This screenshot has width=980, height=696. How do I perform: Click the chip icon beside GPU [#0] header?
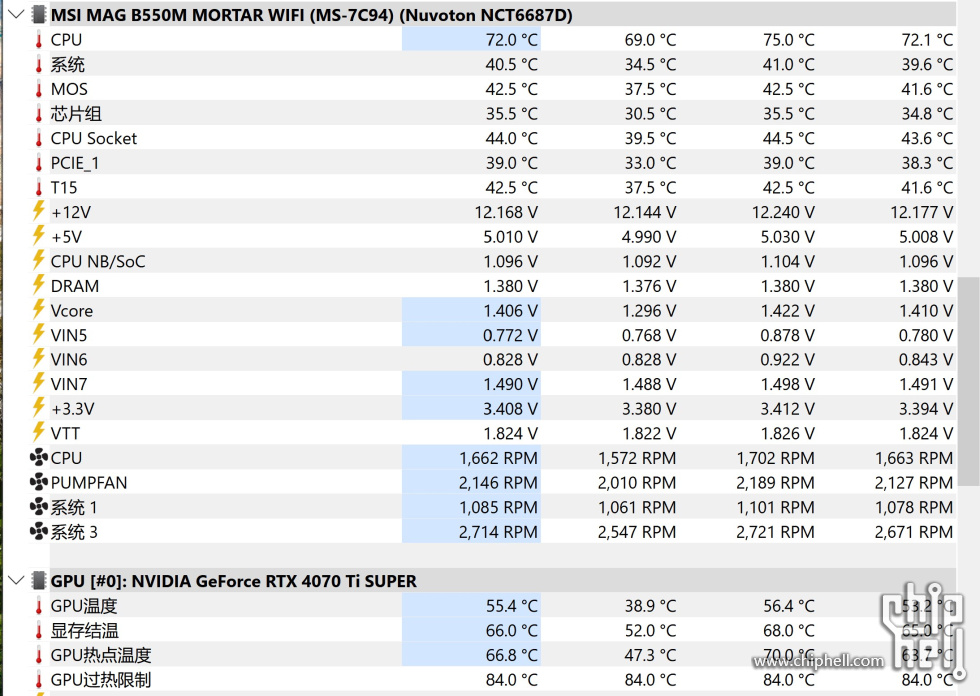click(x=39, y=580)
